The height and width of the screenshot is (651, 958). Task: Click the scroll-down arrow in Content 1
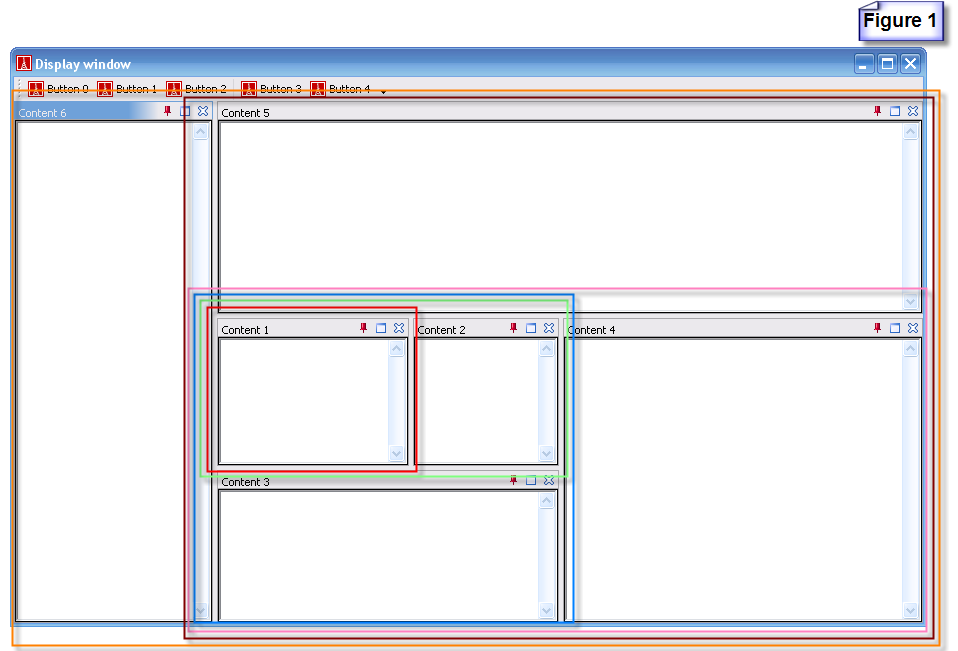(397, 454)
